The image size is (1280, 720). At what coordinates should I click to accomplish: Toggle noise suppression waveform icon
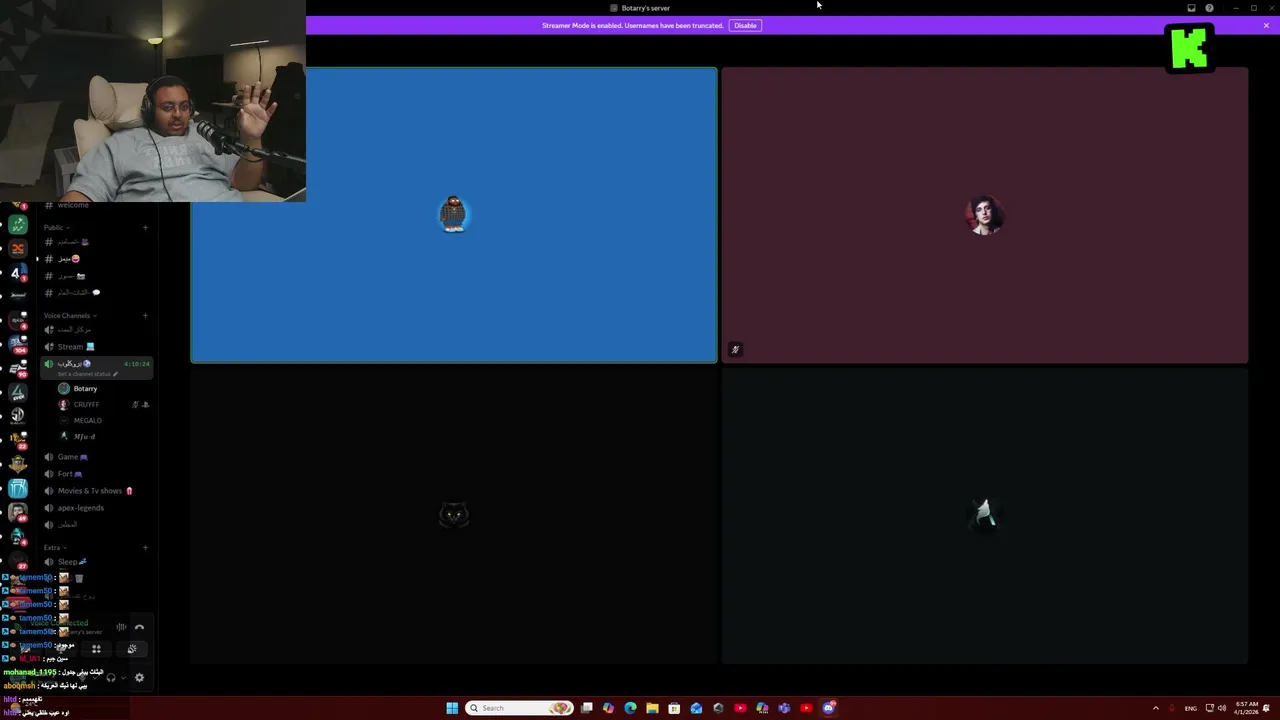pos(121,628)
